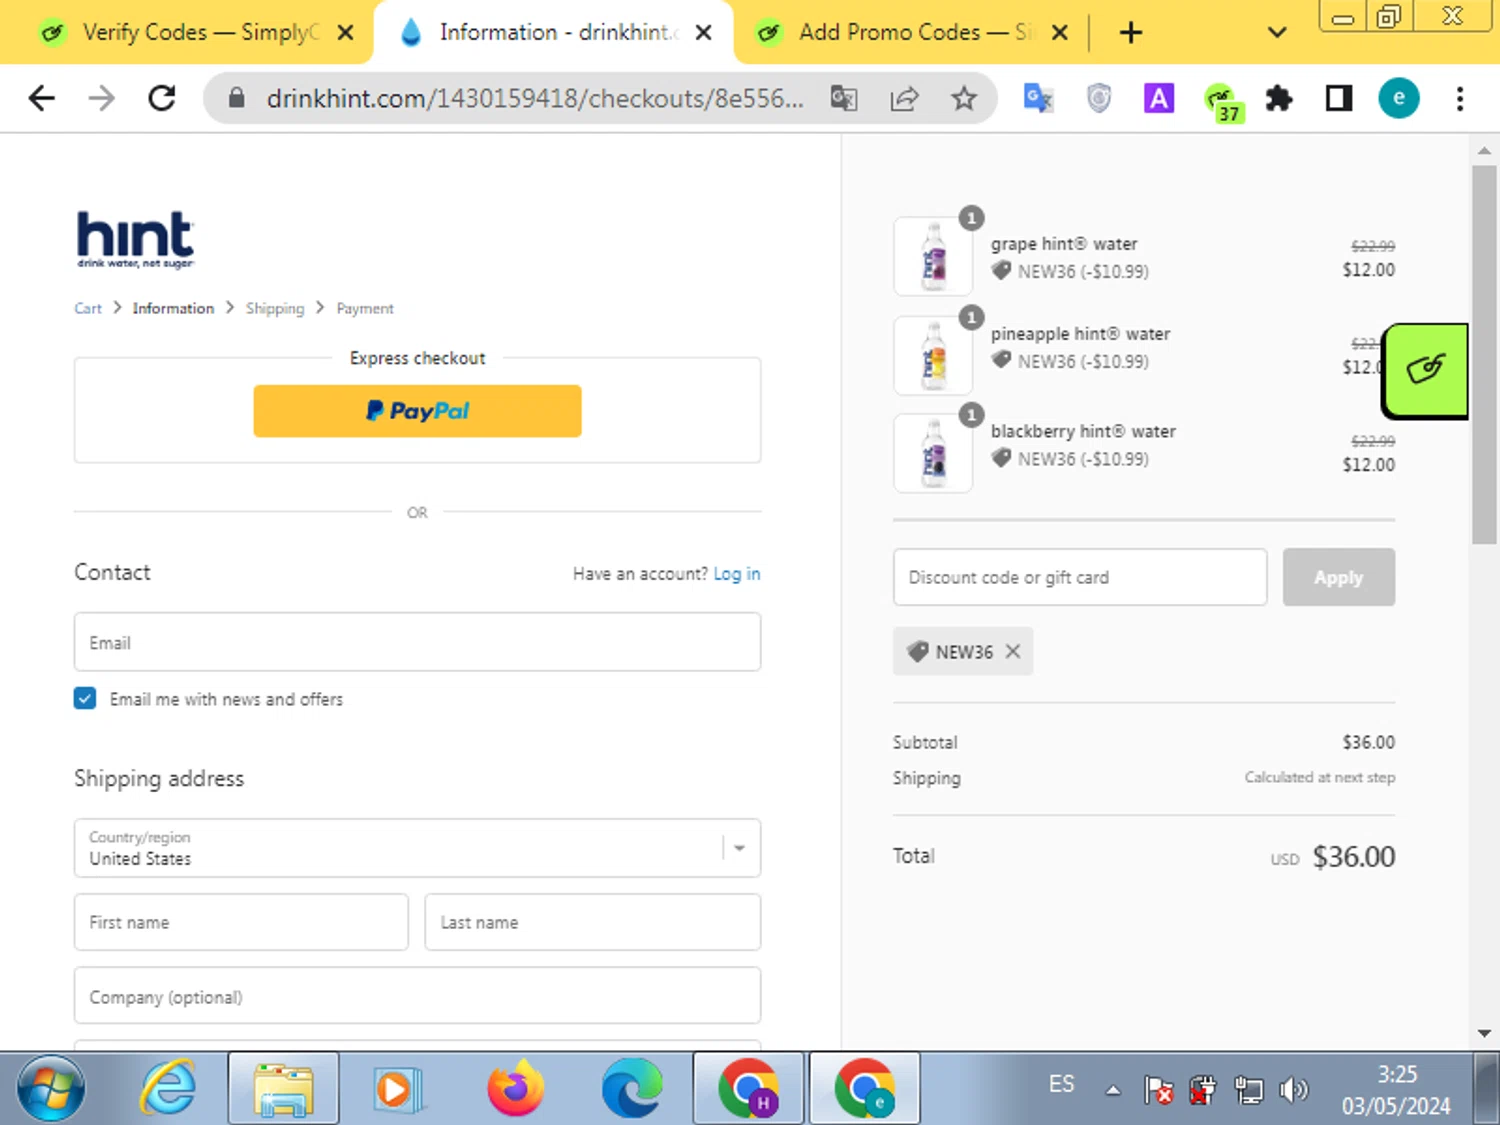Image resolution: width=1500 pixels, height=1125 pixels.
Task: Expand the Country/region dropdown
Action: click(417, 848)
